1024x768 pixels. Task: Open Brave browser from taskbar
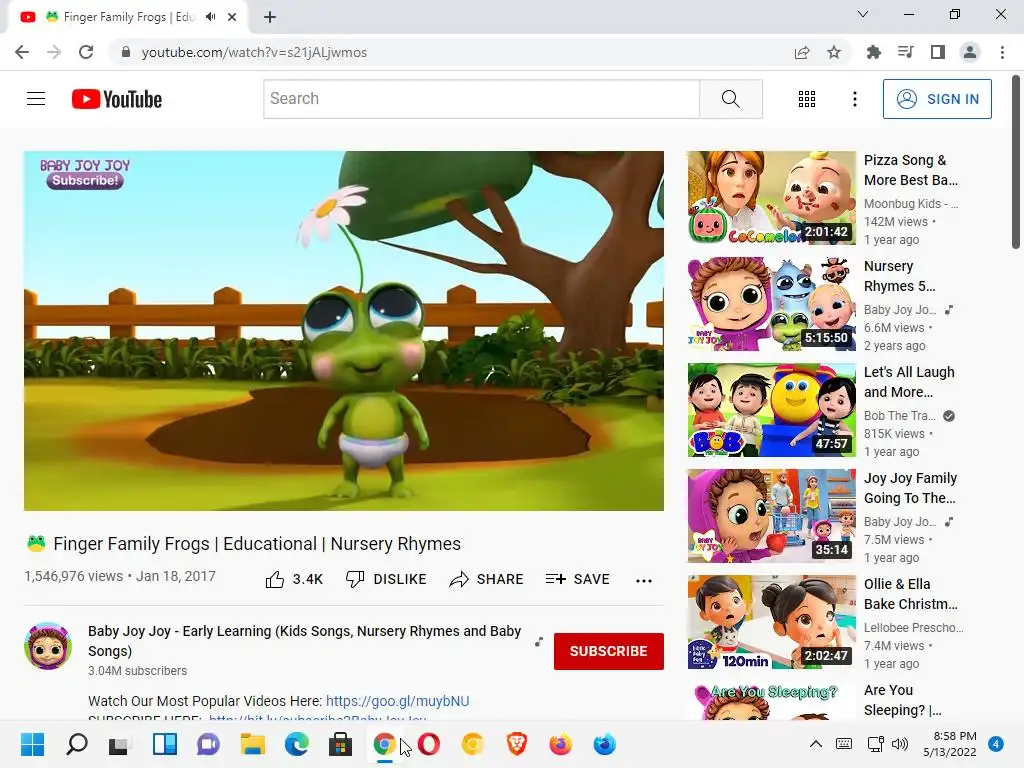517,744
